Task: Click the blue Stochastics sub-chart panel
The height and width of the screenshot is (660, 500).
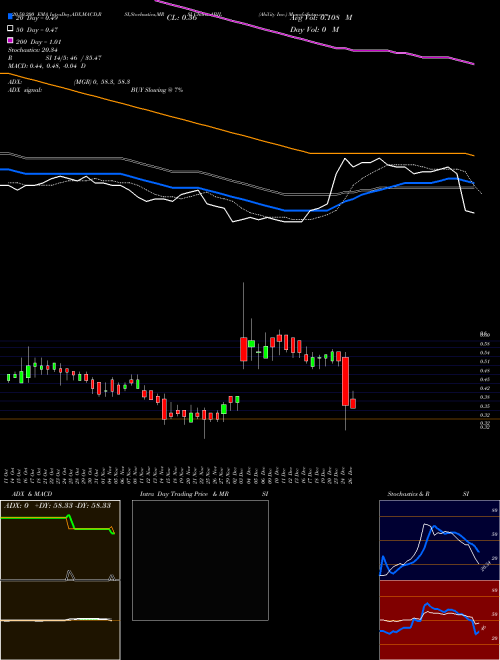Action: point(439,540)
